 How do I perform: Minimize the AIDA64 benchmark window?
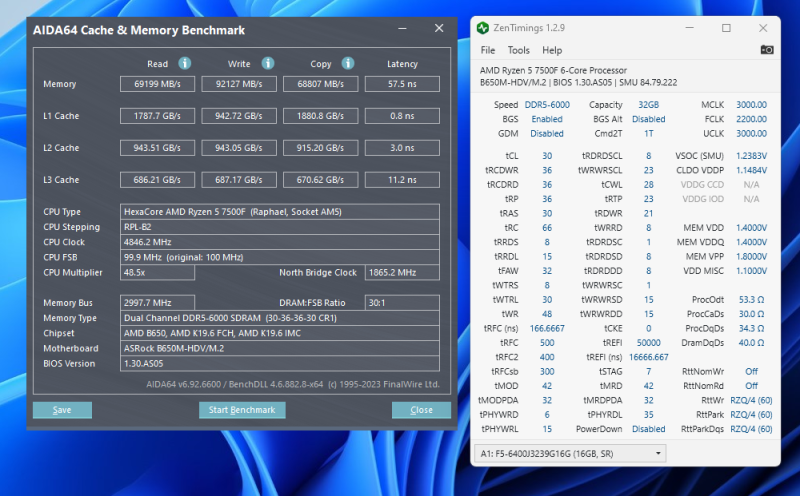[x=402, y=29]
